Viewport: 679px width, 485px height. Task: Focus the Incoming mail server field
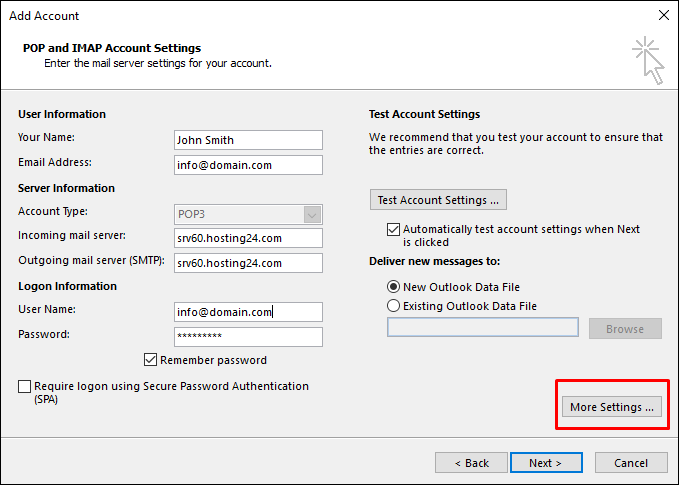tap(247, 238)
